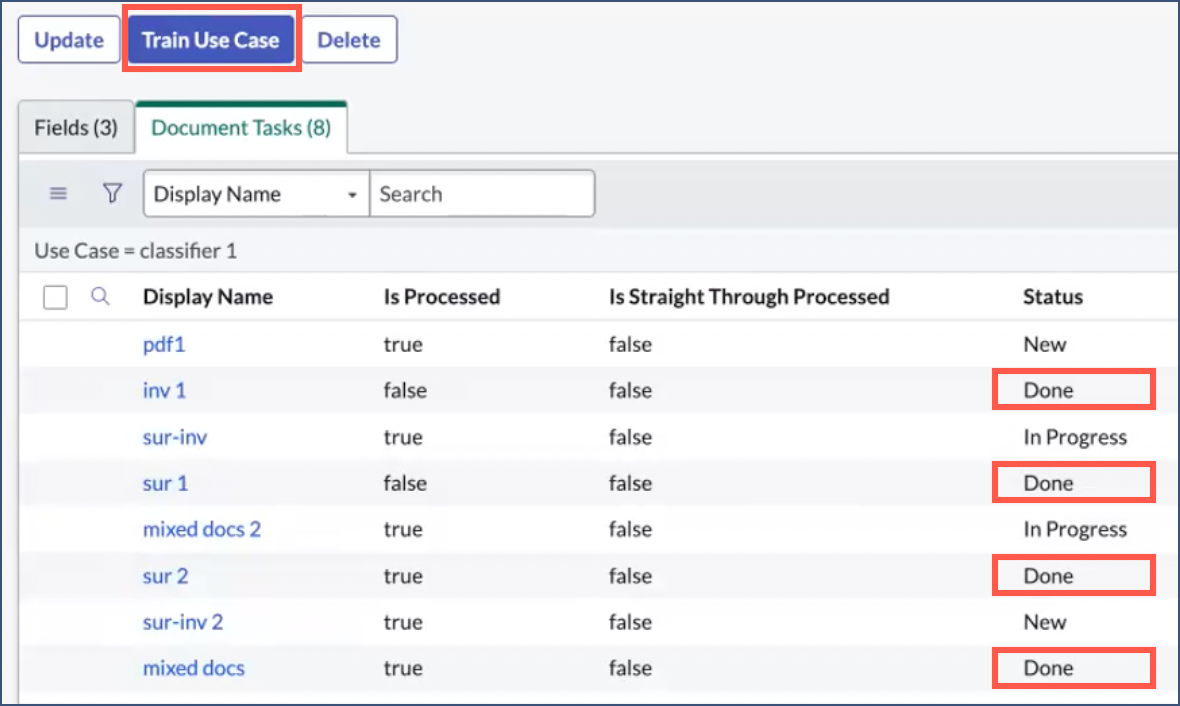The height and width of the screenshot is (706, 1180).
Task: Click the New status of pdf1
Action: click(x=1045, y=345)
